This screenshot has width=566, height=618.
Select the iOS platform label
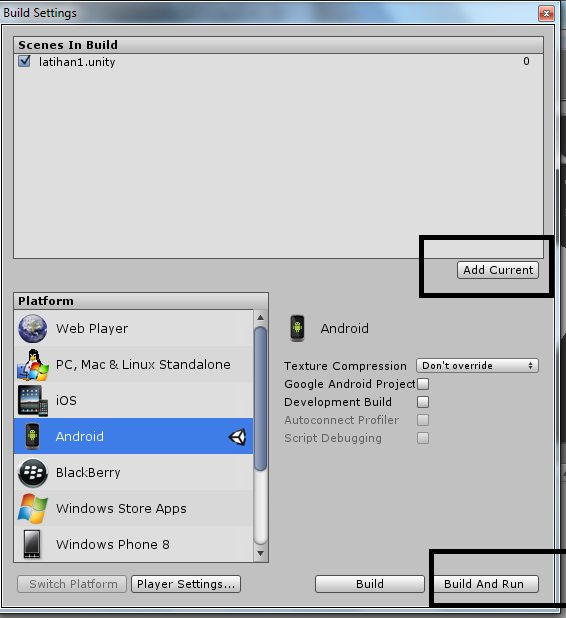coord(66,400)
